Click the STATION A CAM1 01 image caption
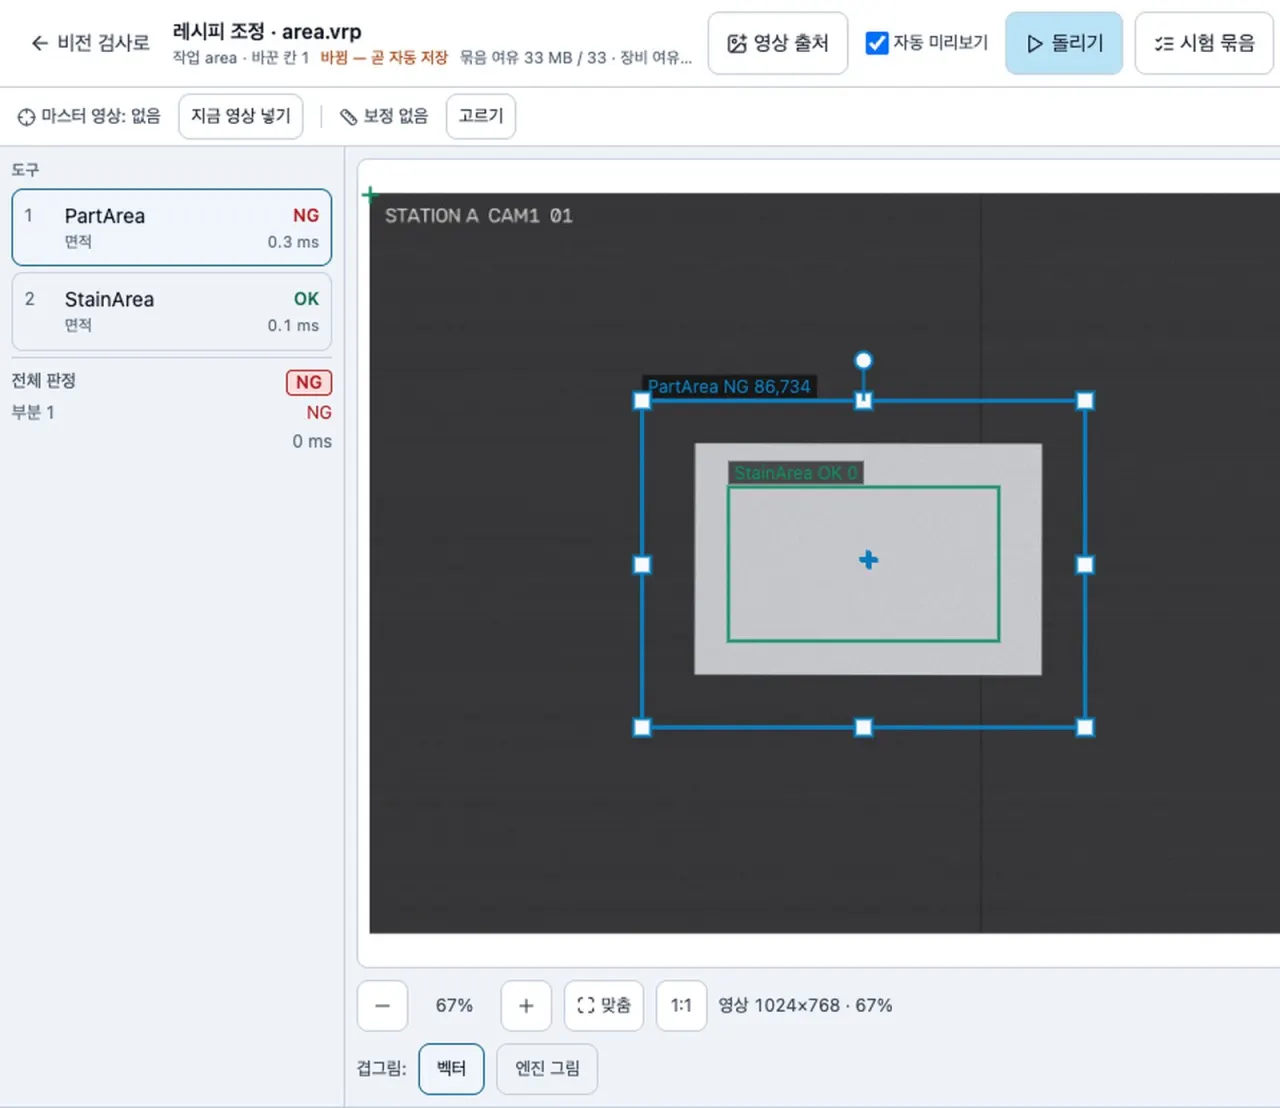The width and height of the screenshot is (1280, 1108). [x=479, y=216]
